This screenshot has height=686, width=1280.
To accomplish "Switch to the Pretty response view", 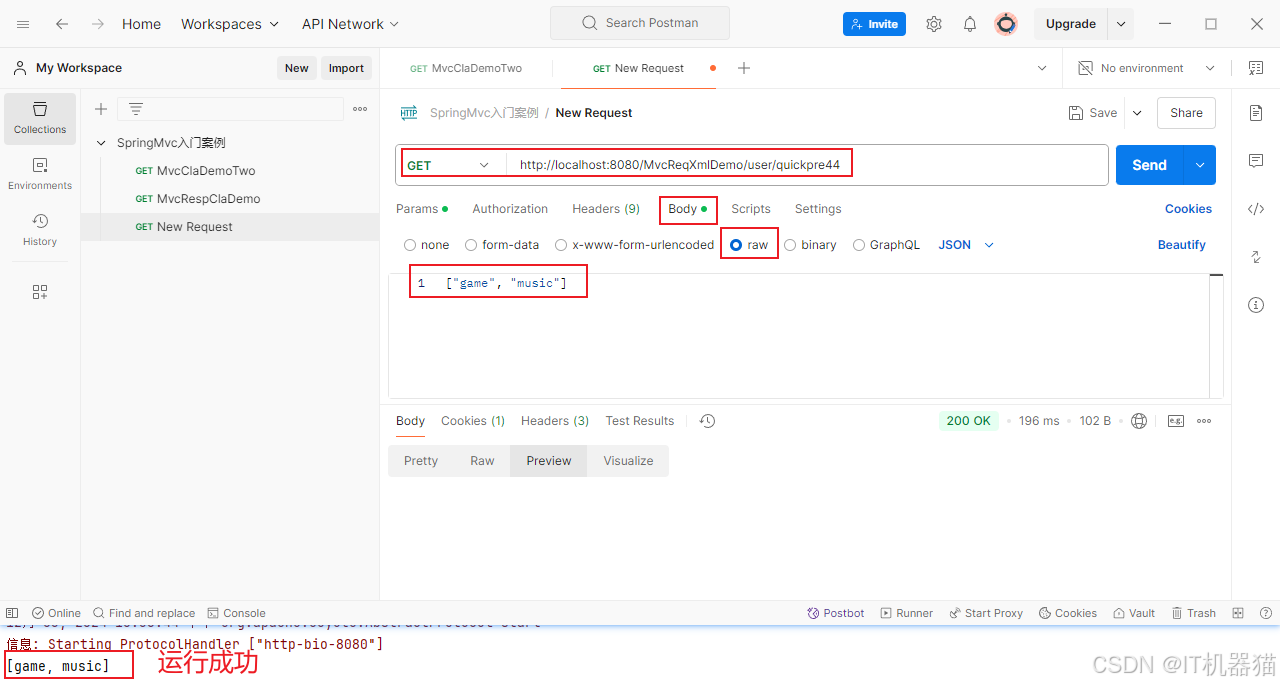I will (421, 461).
